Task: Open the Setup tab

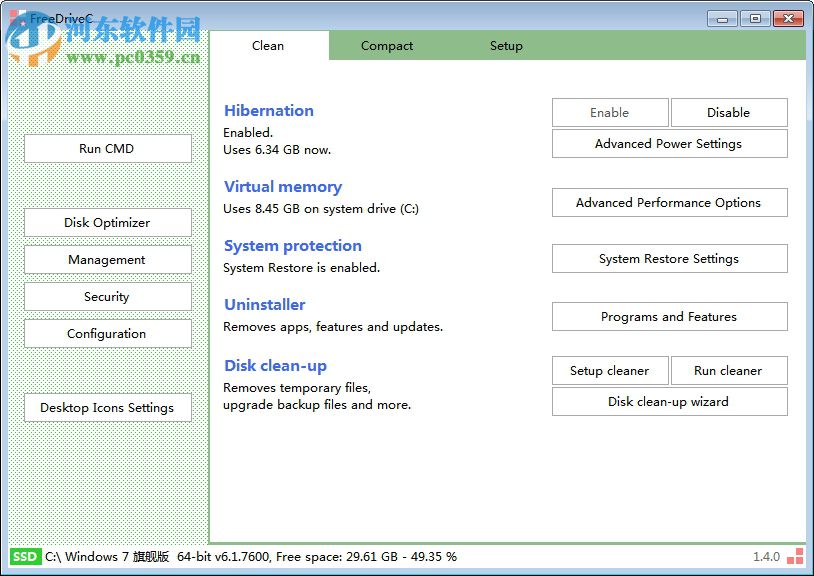Action: (506, 46)
